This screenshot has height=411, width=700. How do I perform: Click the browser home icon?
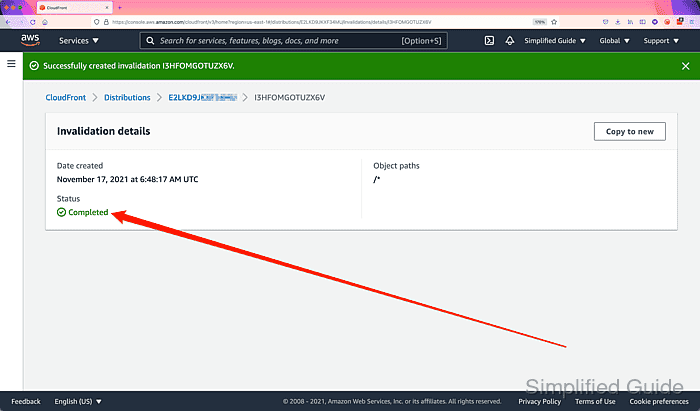pyautogui.click(x=45, y=22)
